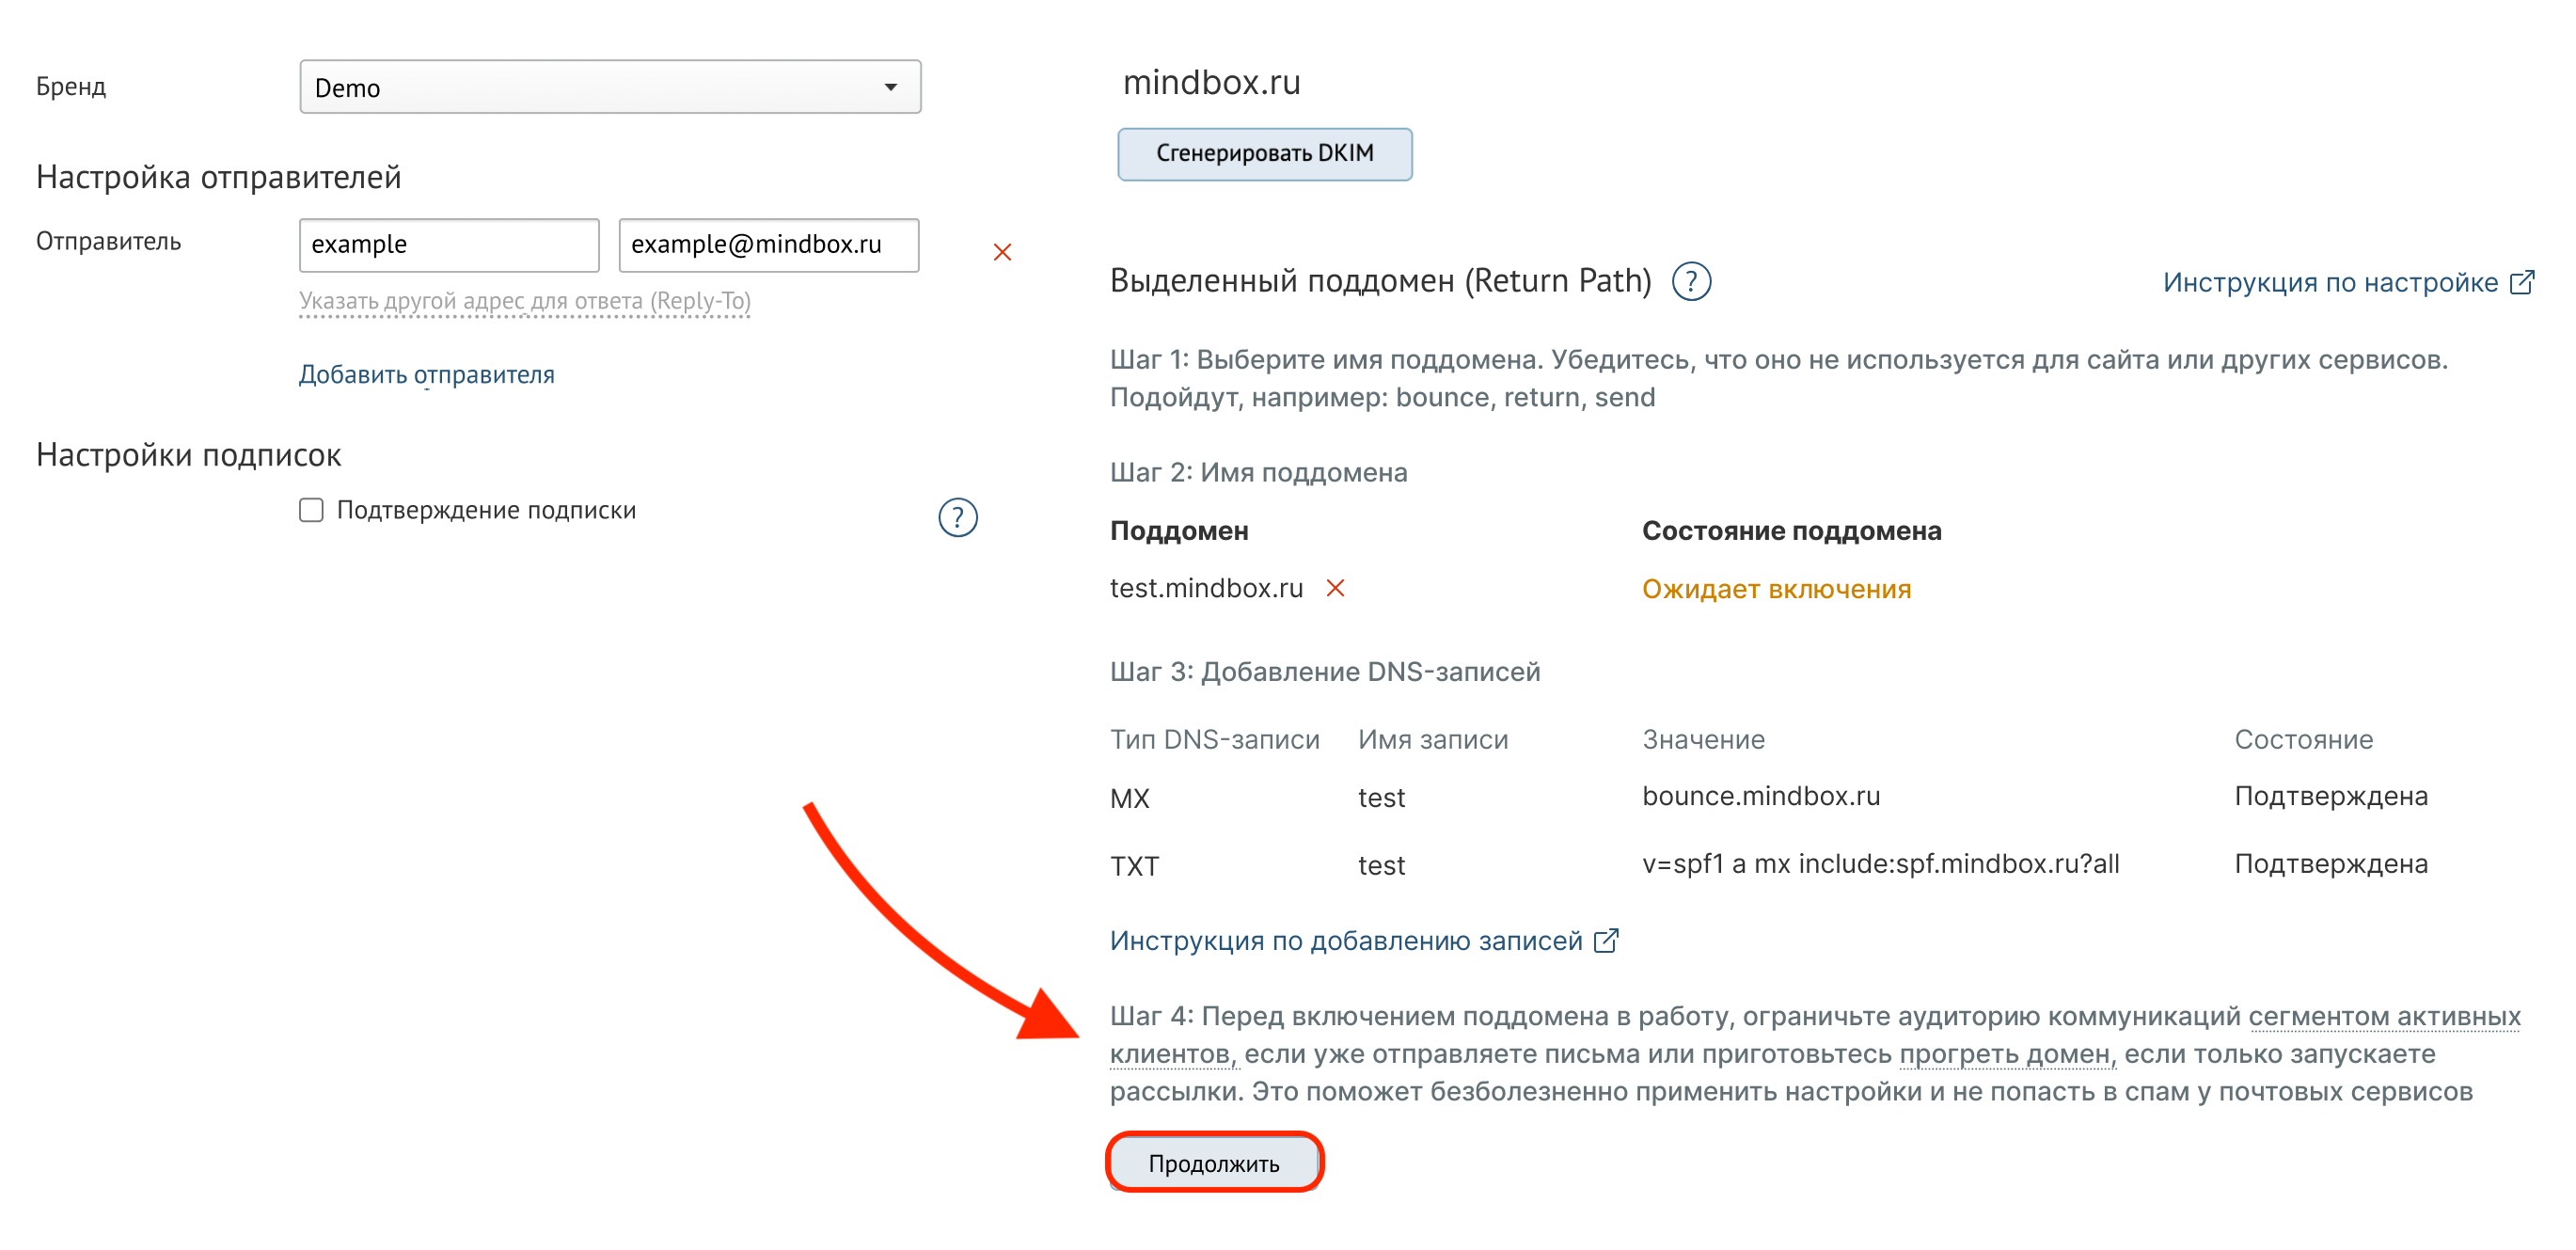
Task: Focus the sender email field example@mindbox.ru
Action: tap(768, 245)
